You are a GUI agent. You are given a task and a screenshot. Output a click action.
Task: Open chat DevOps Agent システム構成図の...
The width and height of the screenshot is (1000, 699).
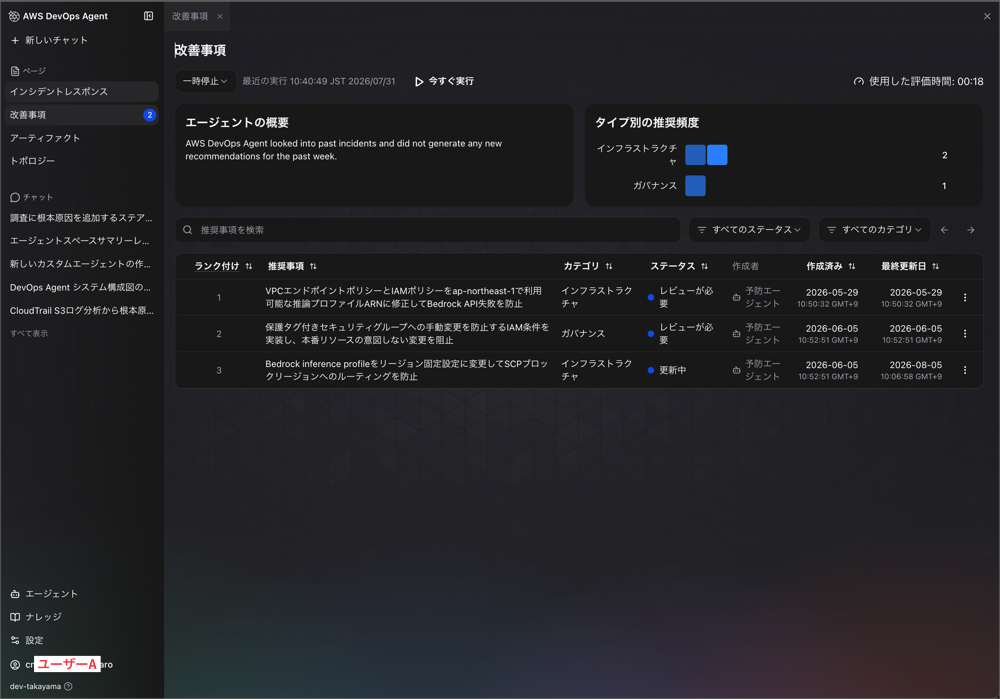(x=82, y=287)
